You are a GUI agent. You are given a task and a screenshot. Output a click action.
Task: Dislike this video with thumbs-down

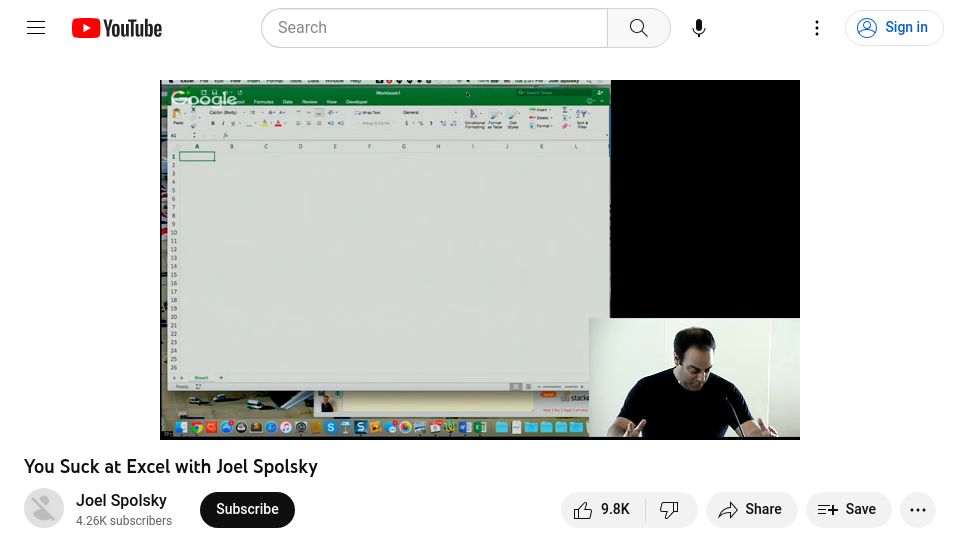coord(670,509)
